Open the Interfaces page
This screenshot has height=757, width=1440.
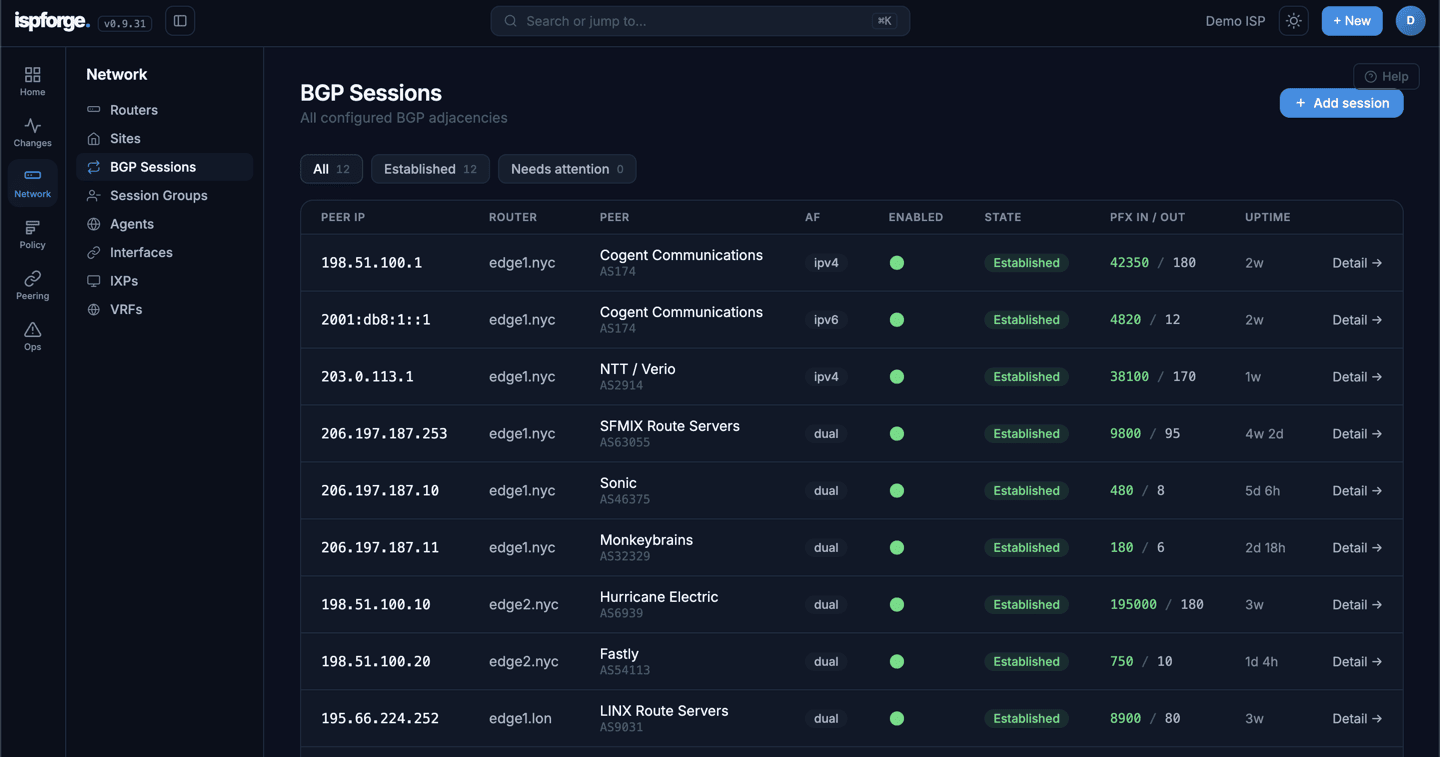point(165,252)
